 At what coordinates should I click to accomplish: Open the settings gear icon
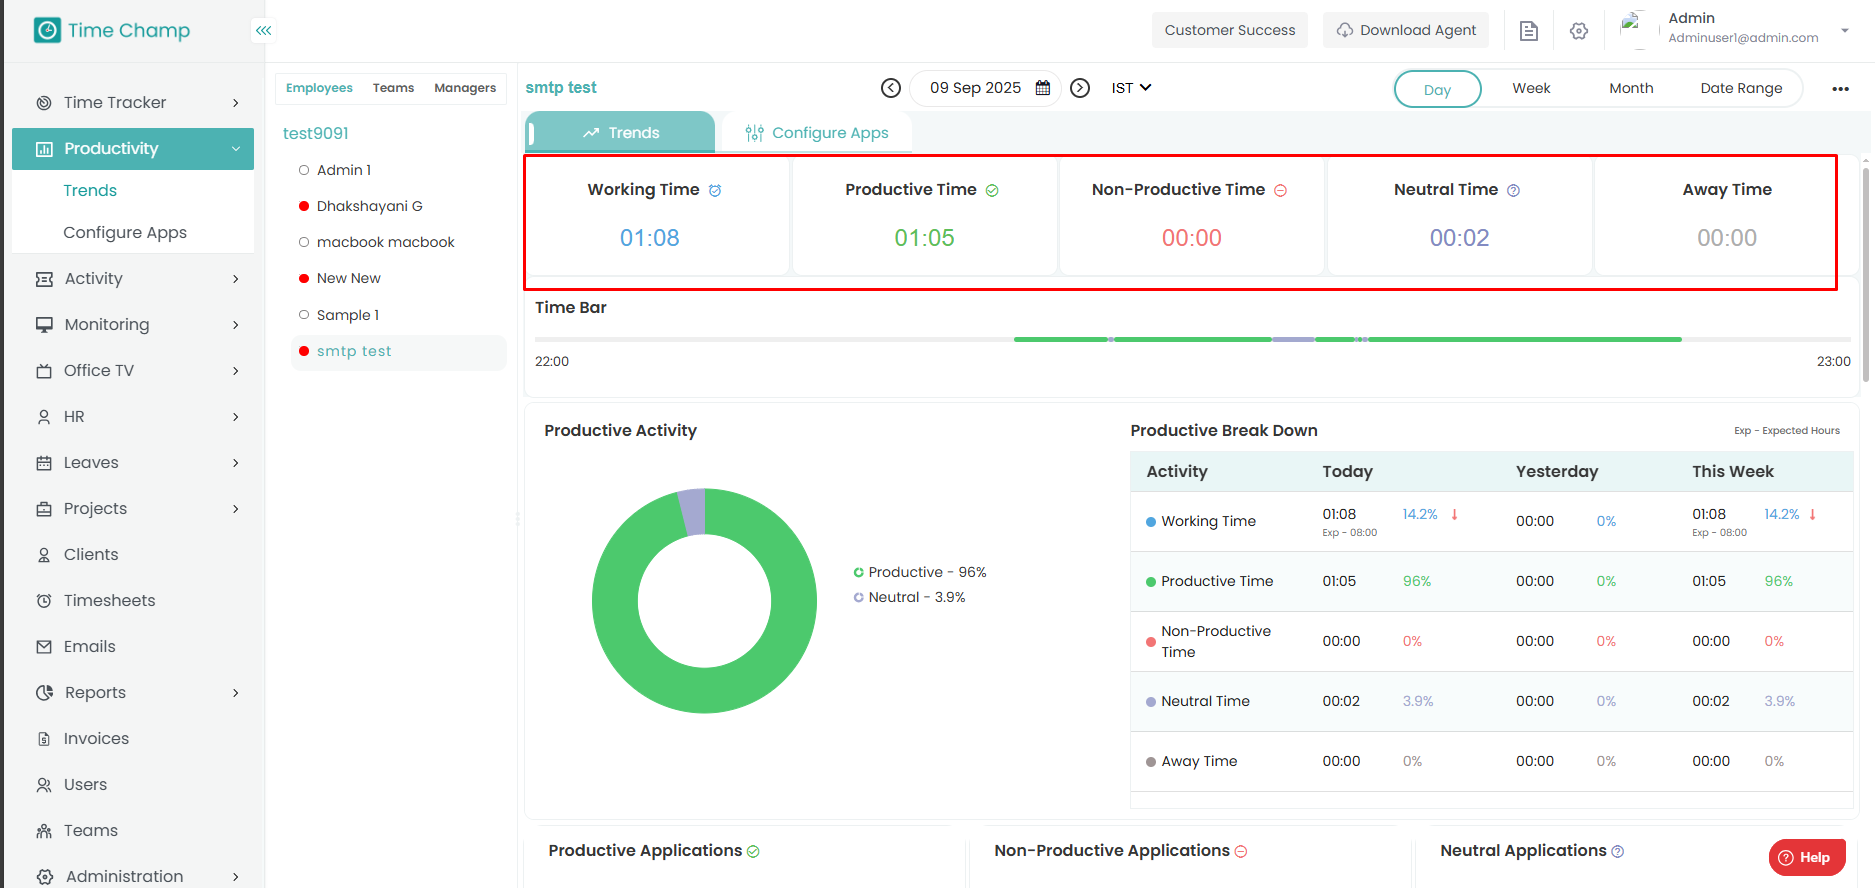(1579, 31)
